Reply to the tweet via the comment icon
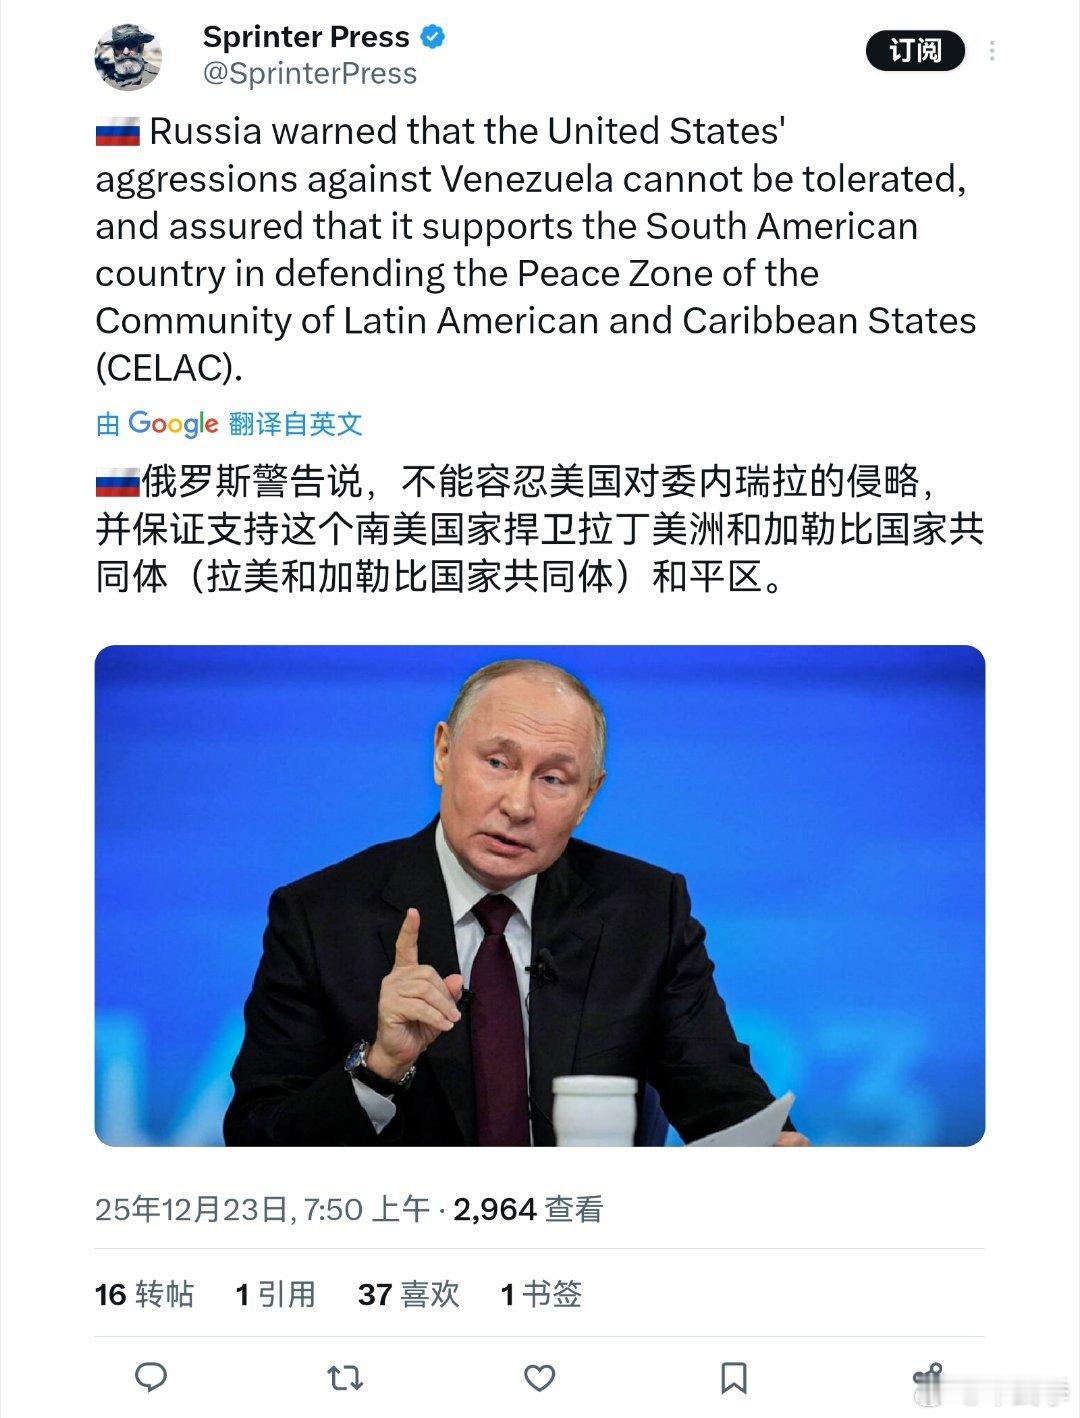This screenshot has height=1418, width=1080. 152,1377
